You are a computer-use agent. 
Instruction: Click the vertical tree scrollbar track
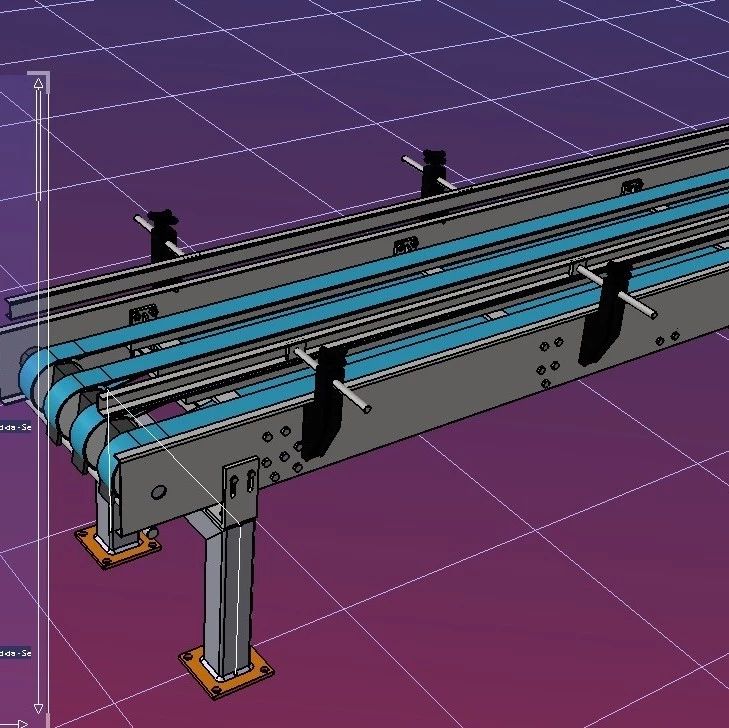point(39,395)
